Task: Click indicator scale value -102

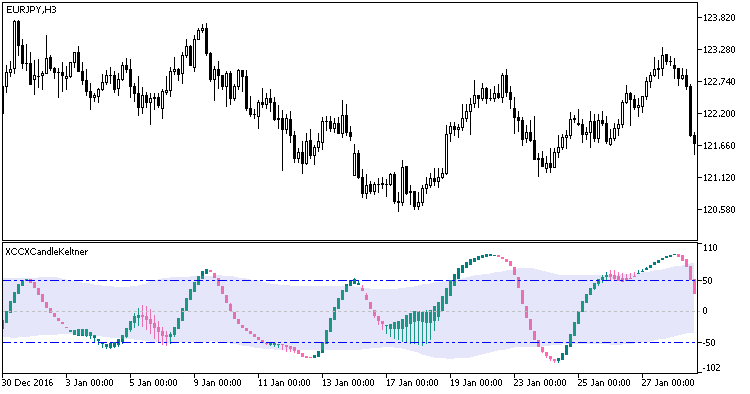Action: 712,368
